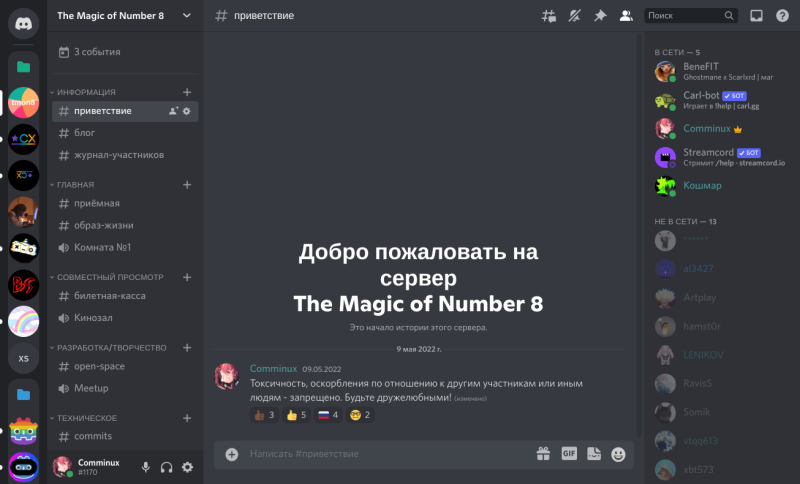Add channel to СОВМЕСТНЫЙ ПРОСМОТР category
Viewport: 800px width, 484px height.
point(187,277)
